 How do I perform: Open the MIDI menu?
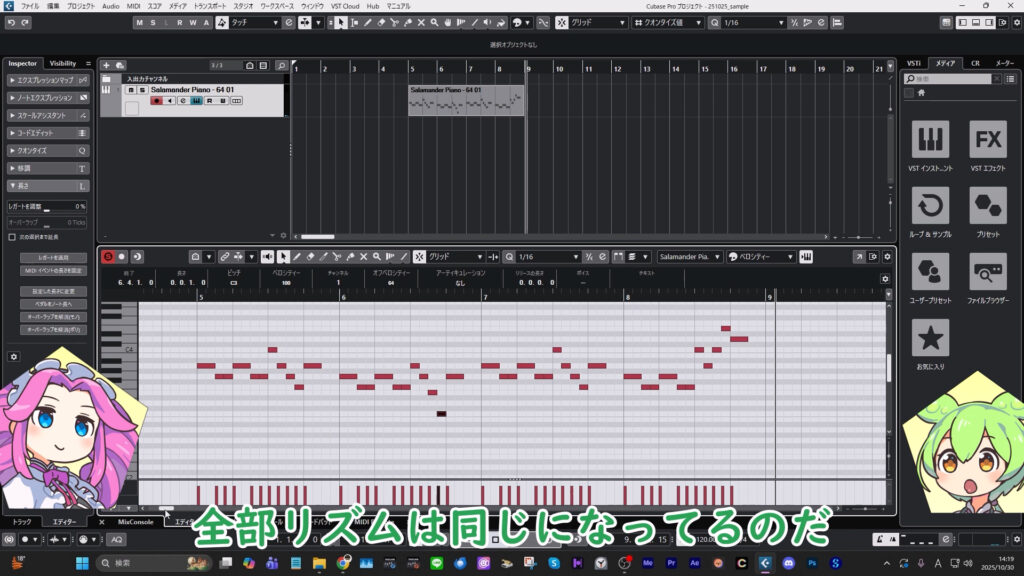(133, 6)
